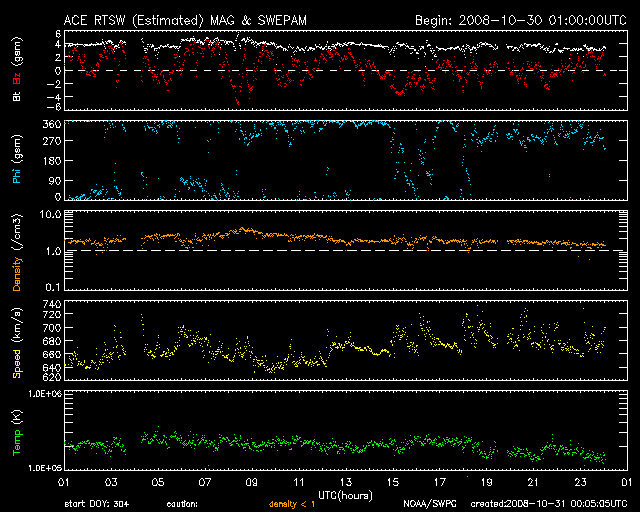Viewport: 640px width, 512px height.
Task: Click the green Temp (K) axis label
Action: [16, 431]
